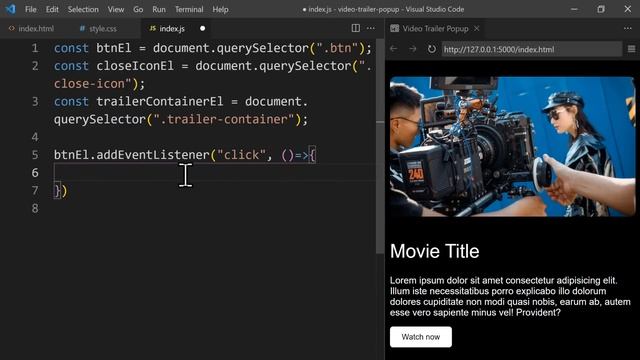This screenshot has height=360, width=640.
Task: Split the editor to the right
Action: point(356,28)
